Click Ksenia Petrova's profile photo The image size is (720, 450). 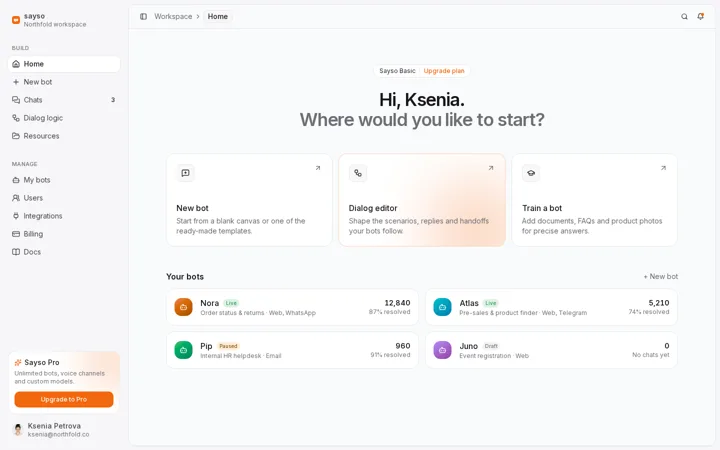click(18, 430)
